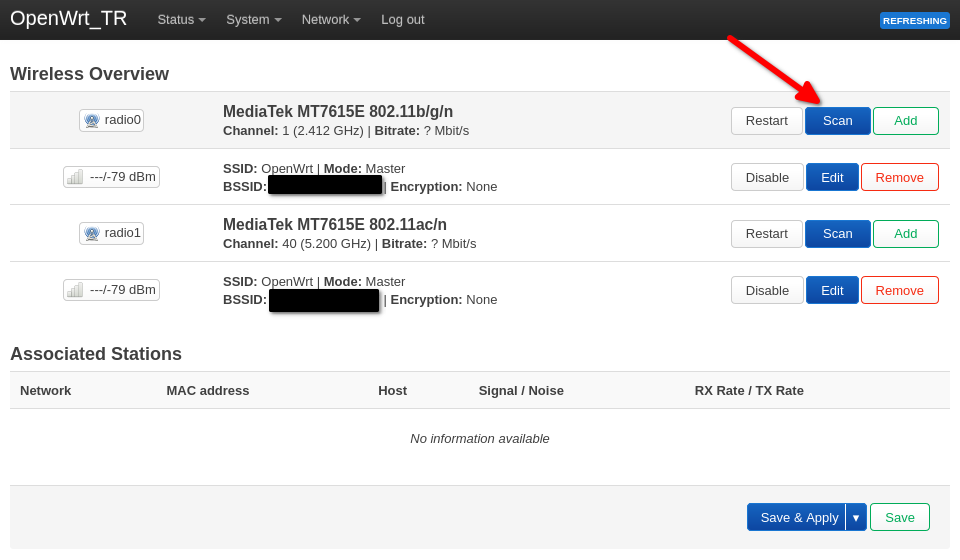The height and width of the screenshot is (560, 960).
Task: Remove the radio0 OpenWrt network
Action: [x=899, y=177]
